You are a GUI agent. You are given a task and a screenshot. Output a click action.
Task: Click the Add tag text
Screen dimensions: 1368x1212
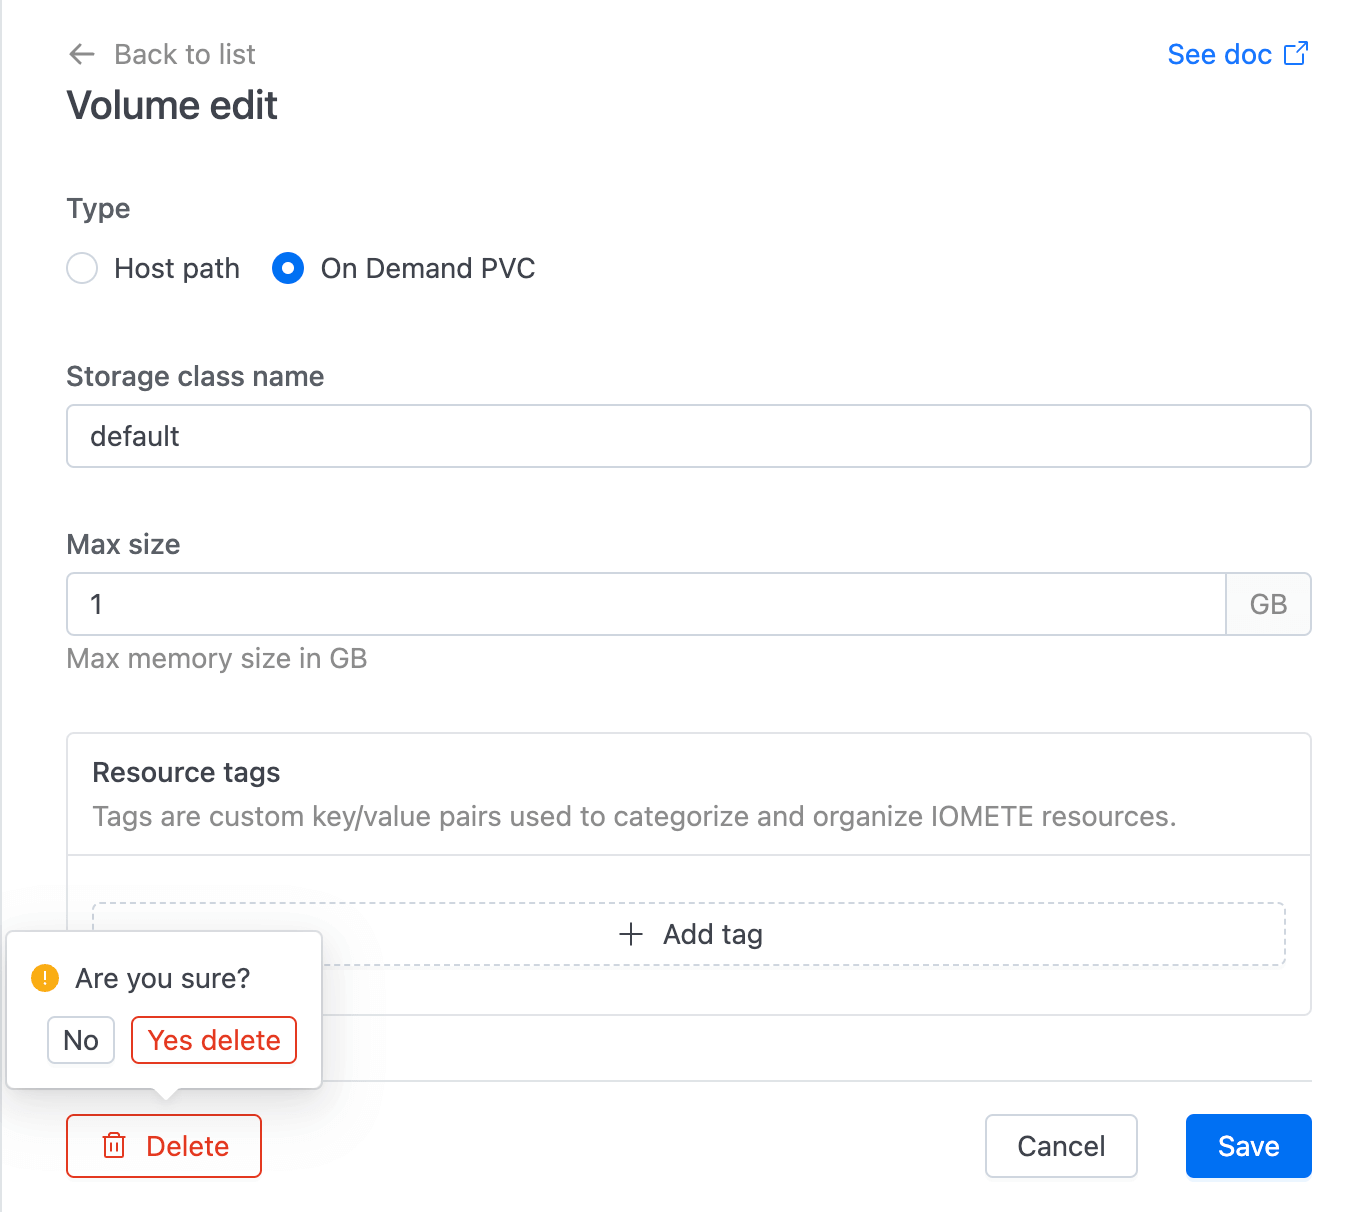tap(713, 934)
